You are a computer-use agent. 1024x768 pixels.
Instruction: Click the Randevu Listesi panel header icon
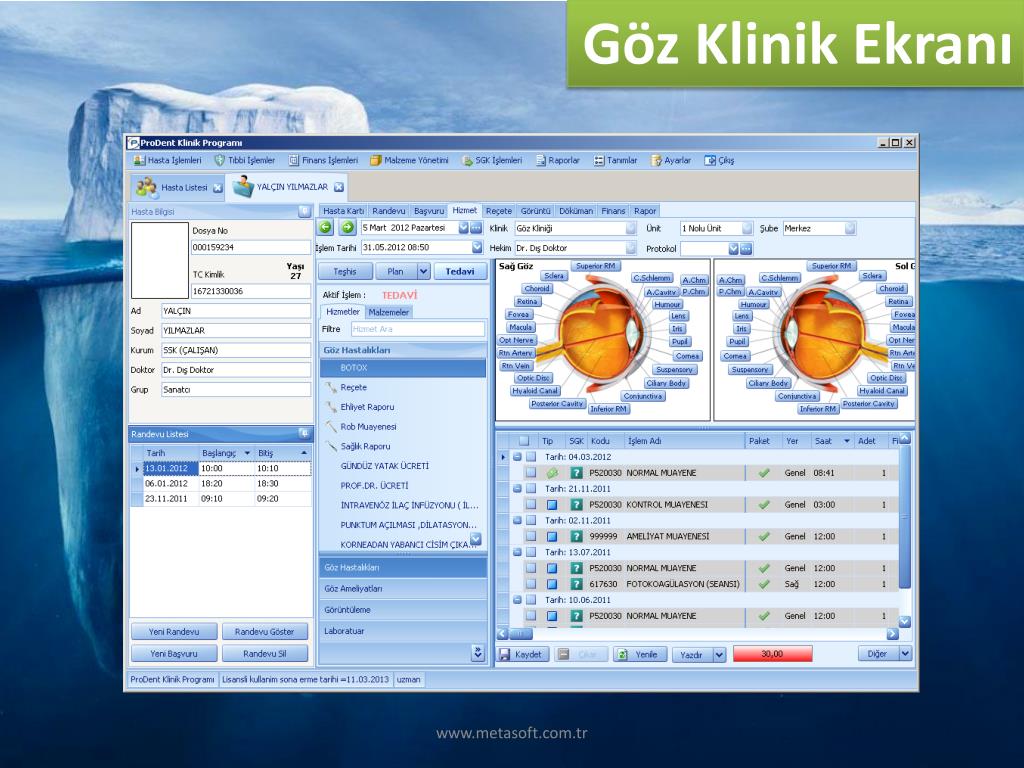click(304, 434)
